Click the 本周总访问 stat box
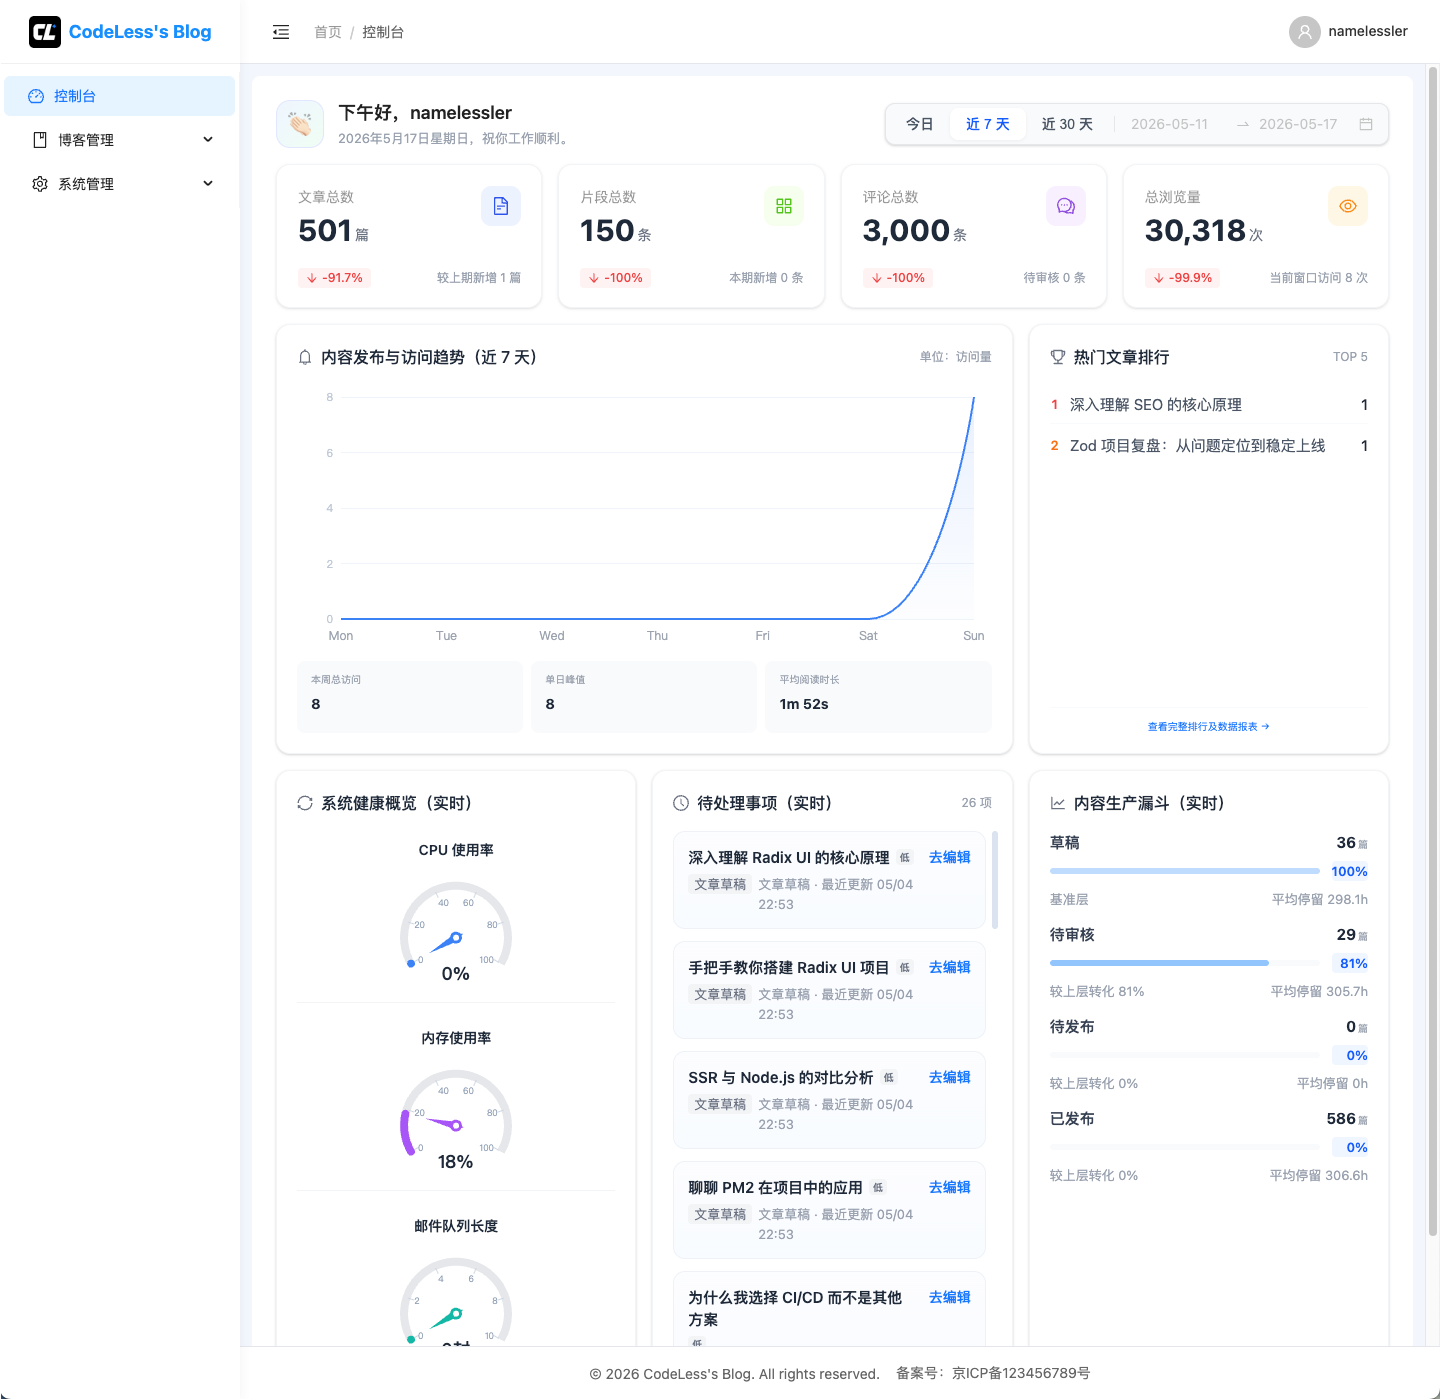 coord(410,697)
